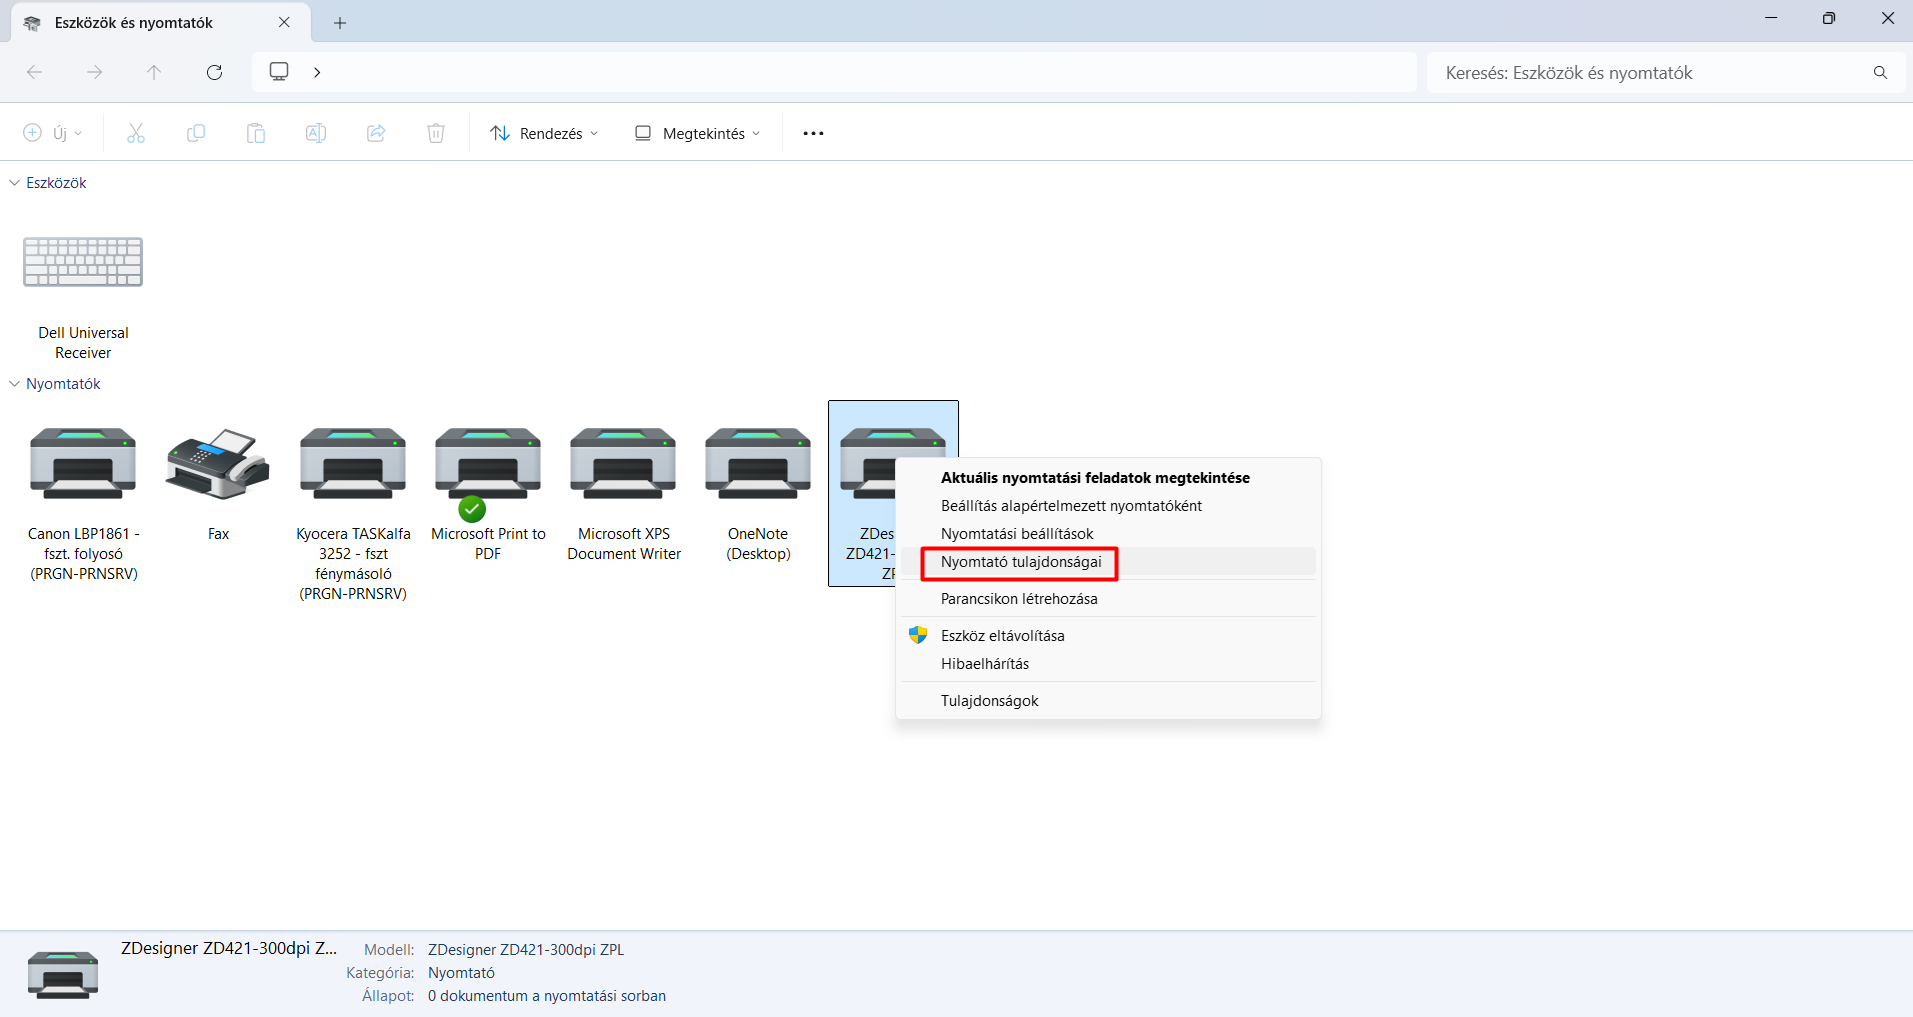Viewport: 1913px width, 1017px height.
Task: Close the Eszközök és nyomtatók tab
Action: tap(284, 22)
